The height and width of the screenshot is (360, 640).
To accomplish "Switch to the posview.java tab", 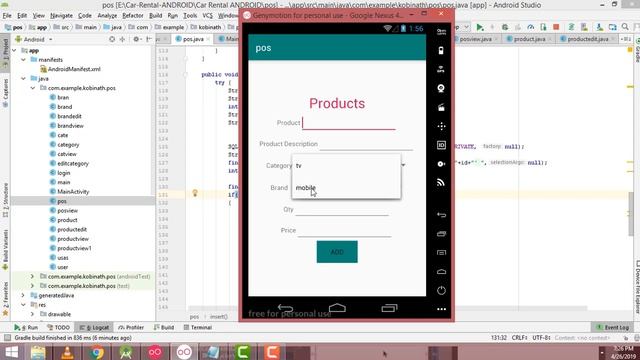I will [x=475, y=39].
